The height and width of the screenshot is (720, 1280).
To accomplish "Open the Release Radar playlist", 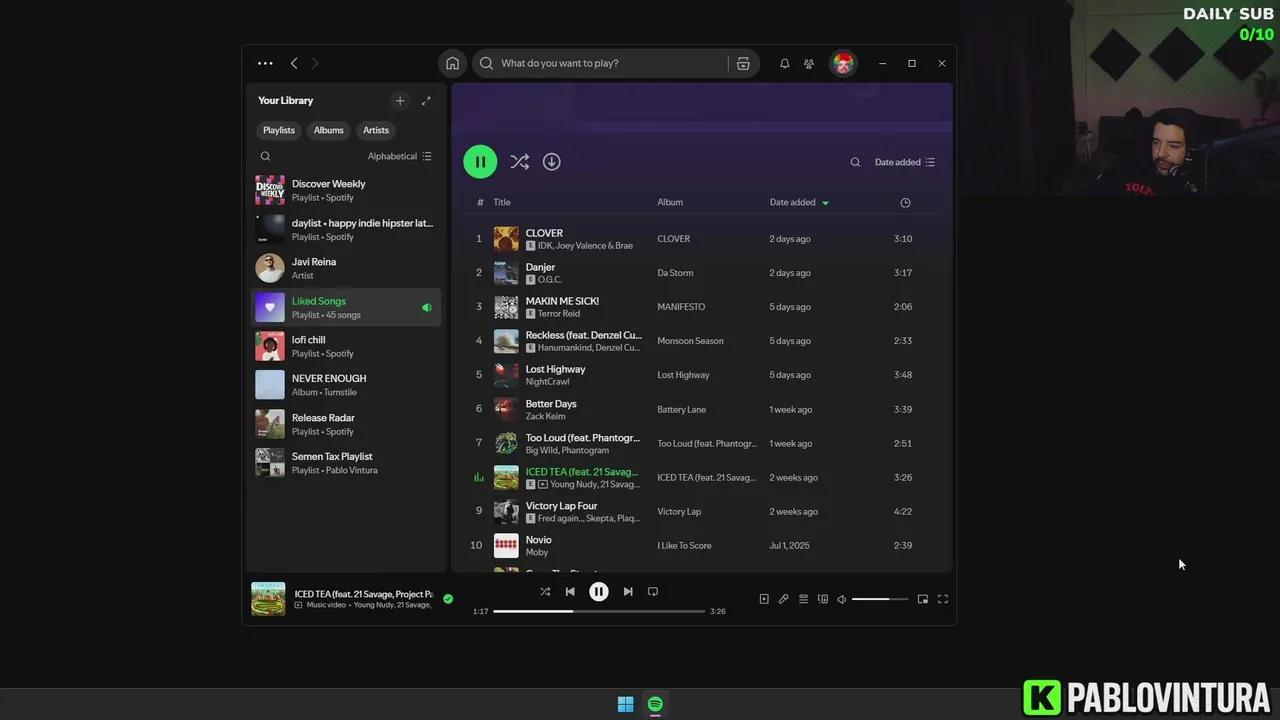I will pos(345,424).
